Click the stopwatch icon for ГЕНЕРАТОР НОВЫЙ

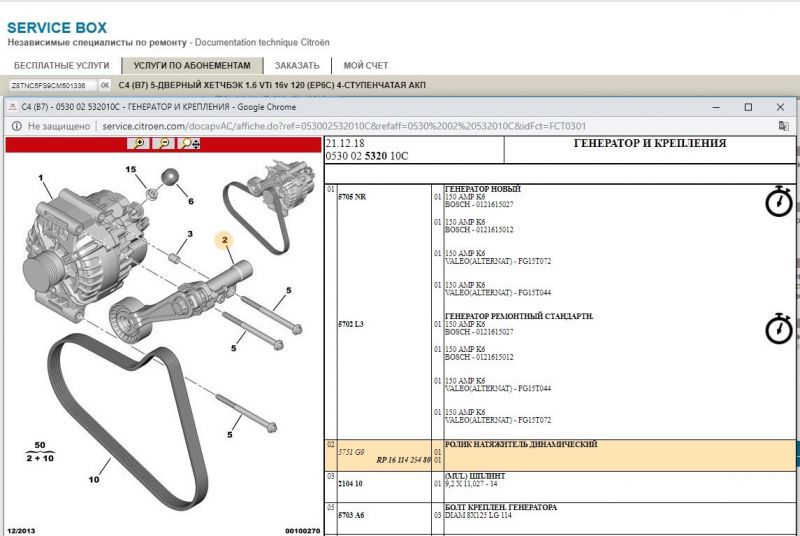[778, 202]
